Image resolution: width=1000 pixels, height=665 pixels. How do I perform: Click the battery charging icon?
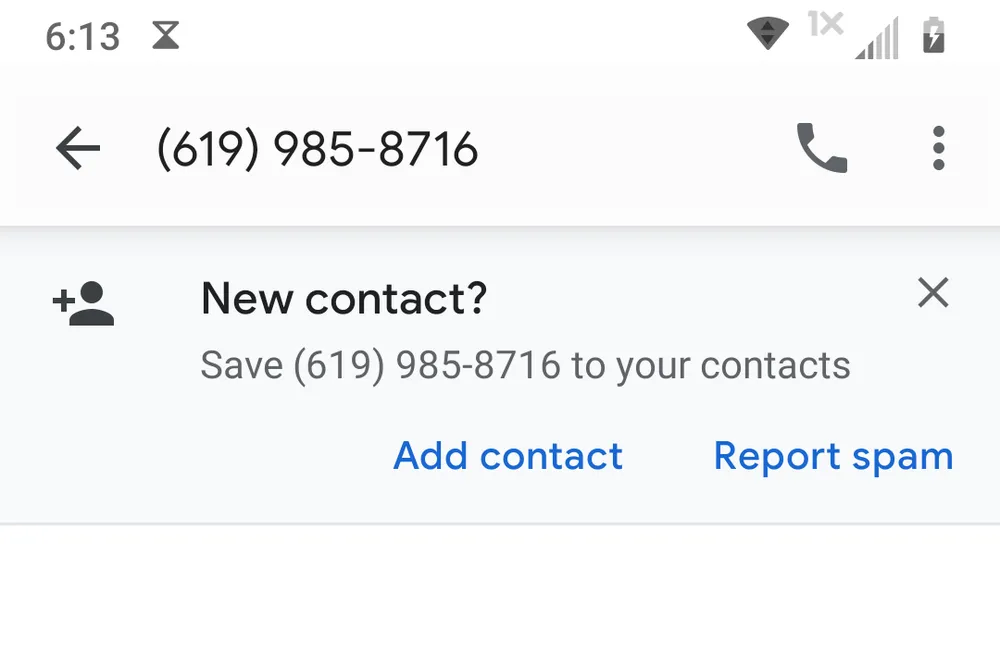[x=933, y=36]
